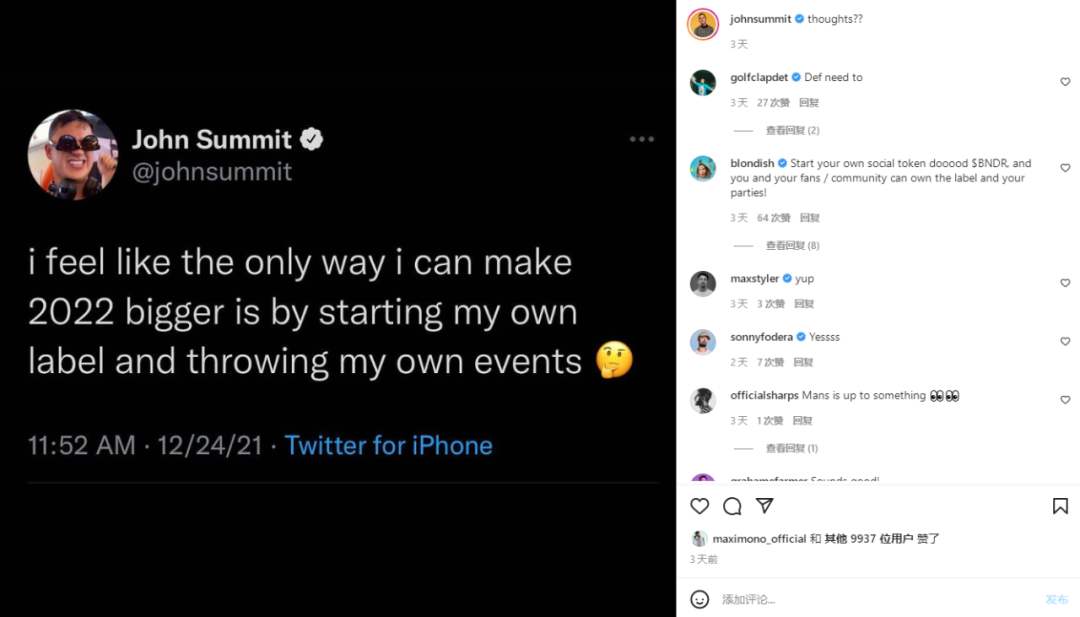This screenshot has width=1080, height=617.
Task: Open comments via the speech bubble icon
Action: pos(732,506)
